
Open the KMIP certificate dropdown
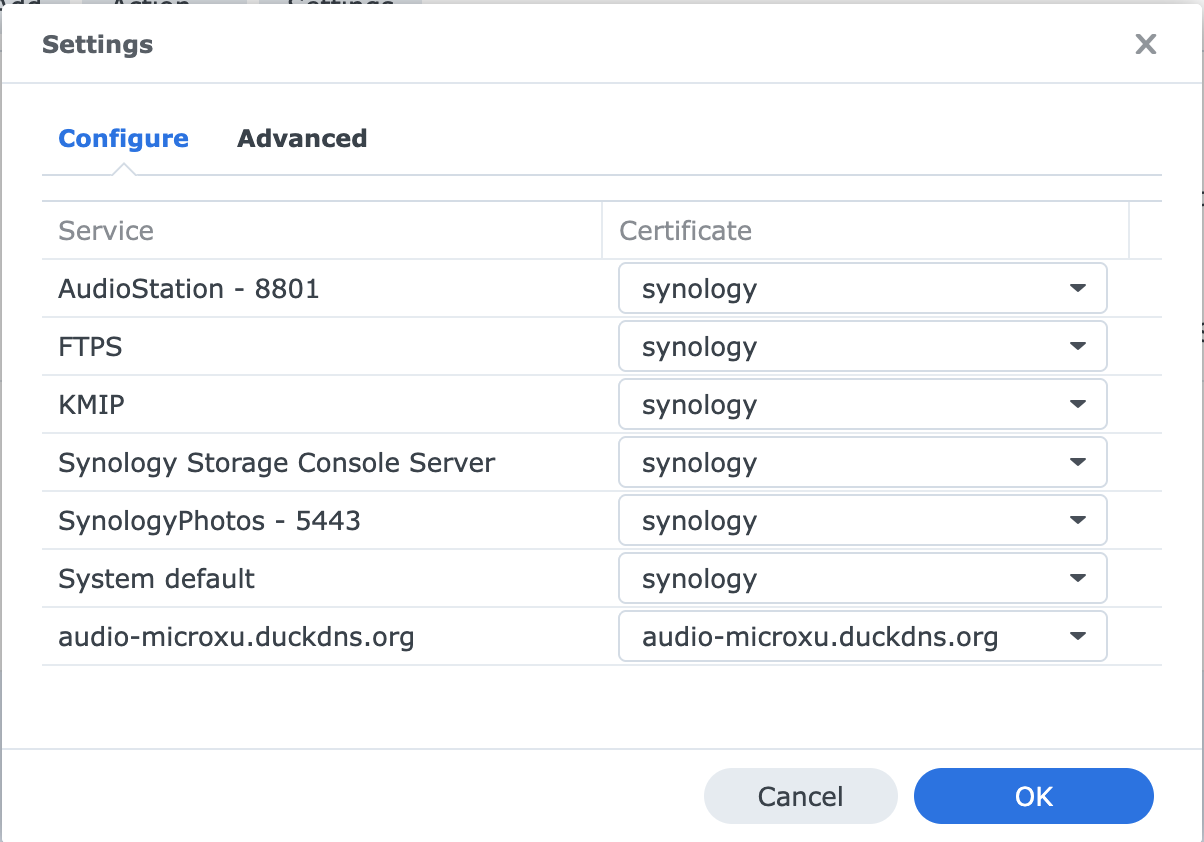click(x=862, y=405)
